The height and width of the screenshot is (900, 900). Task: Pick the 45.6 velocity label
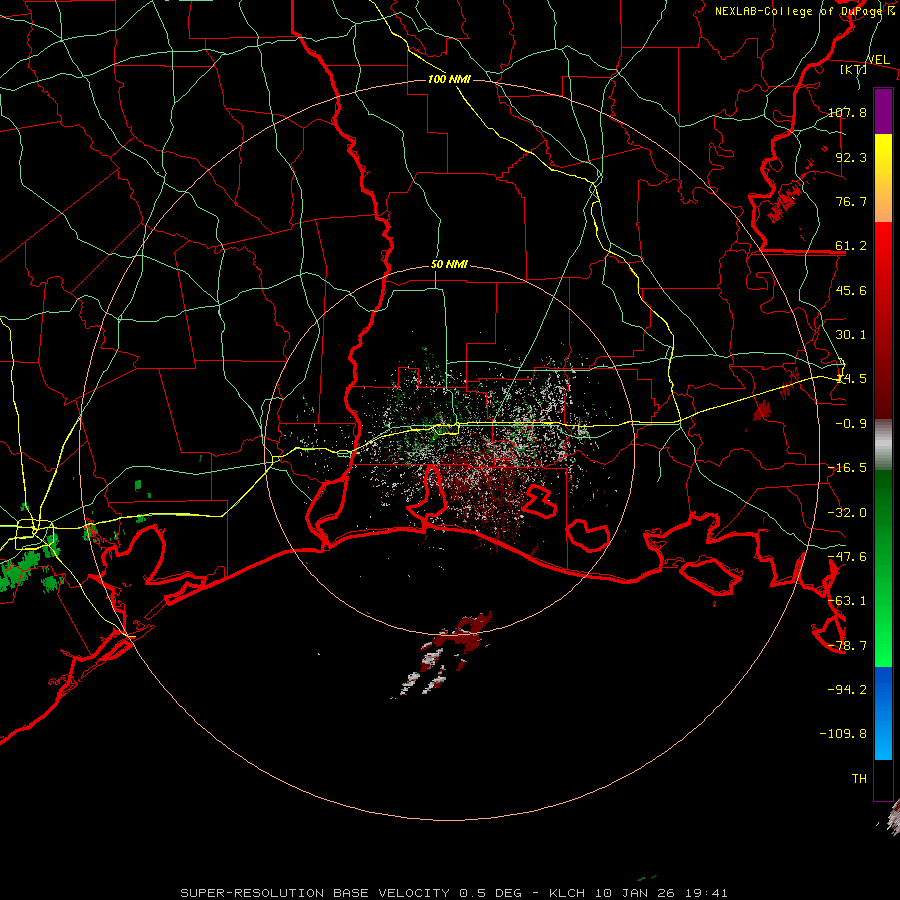point(851,290)
